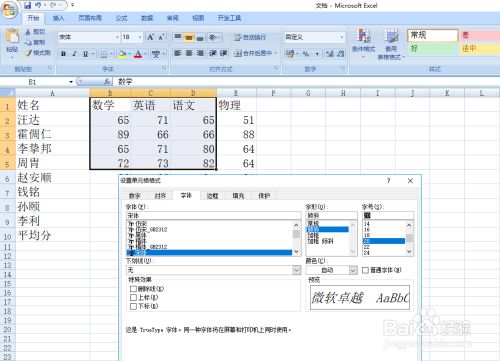Viewport: 500px width, 361px height.
Task: Click the Office button logo
Action: [9, 10]
